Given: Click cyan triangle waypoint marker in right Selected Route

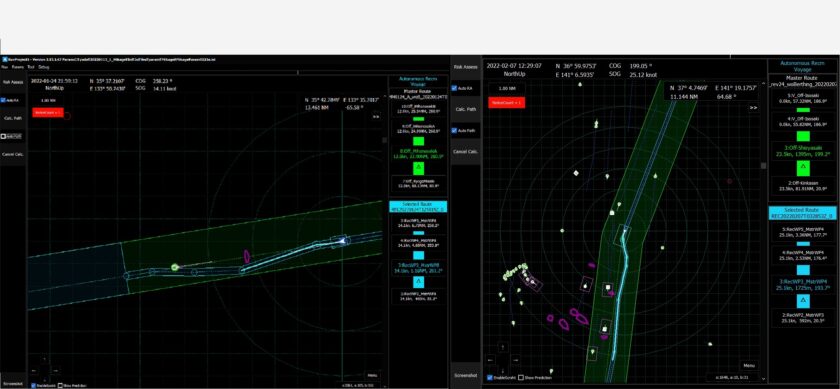Looking at the screenshot, I should pos(802,301).
